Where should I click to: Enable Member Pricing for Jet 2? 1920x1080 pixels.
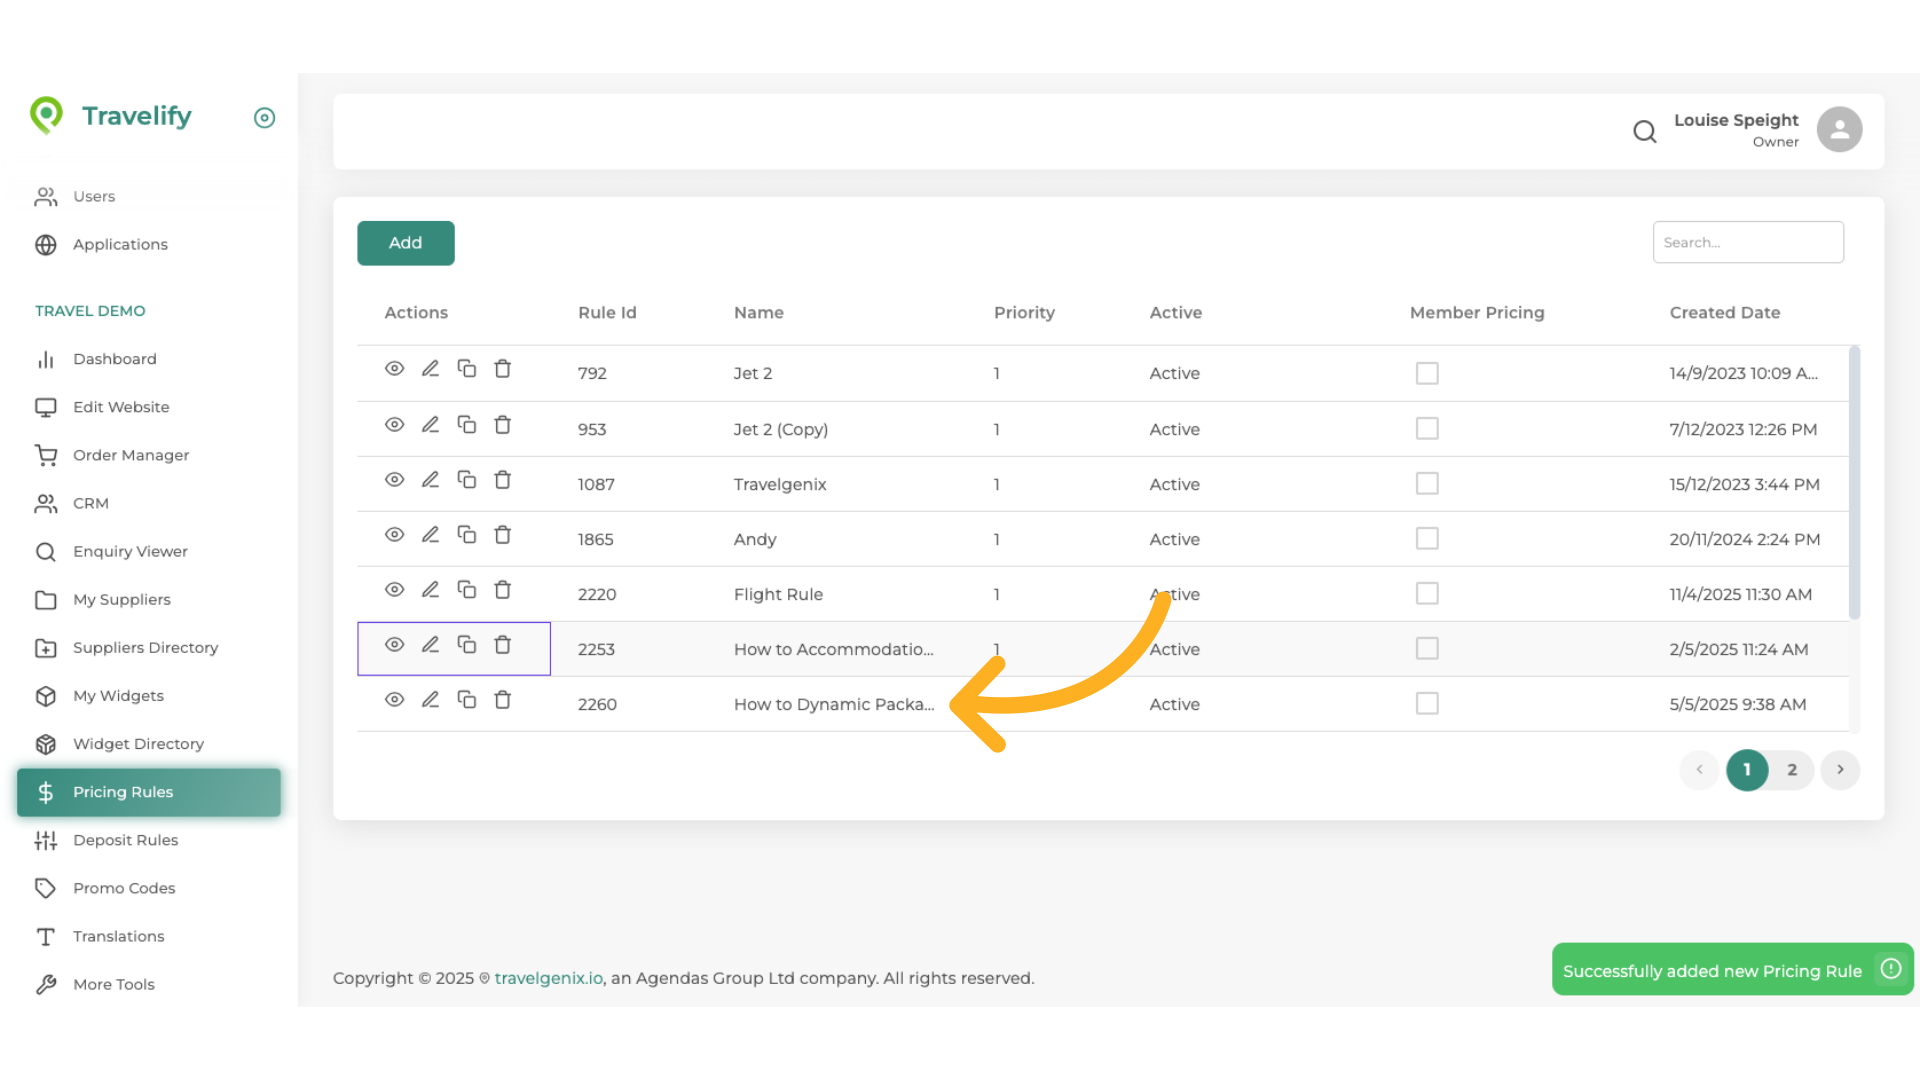tap(1427, 372)
